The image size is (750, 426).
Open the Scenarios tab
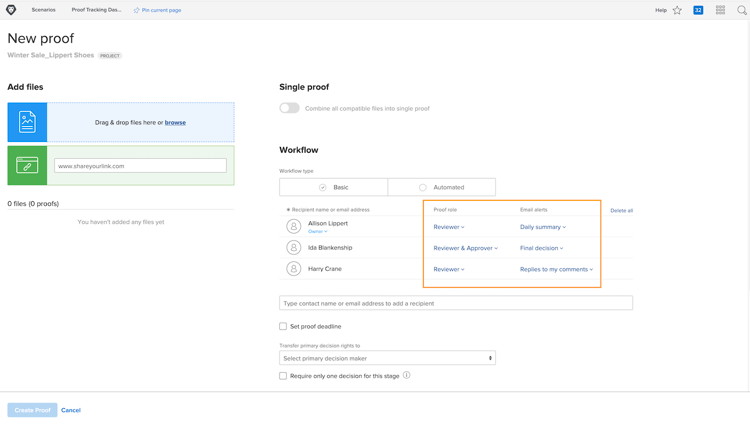click(x=43, y=10)
